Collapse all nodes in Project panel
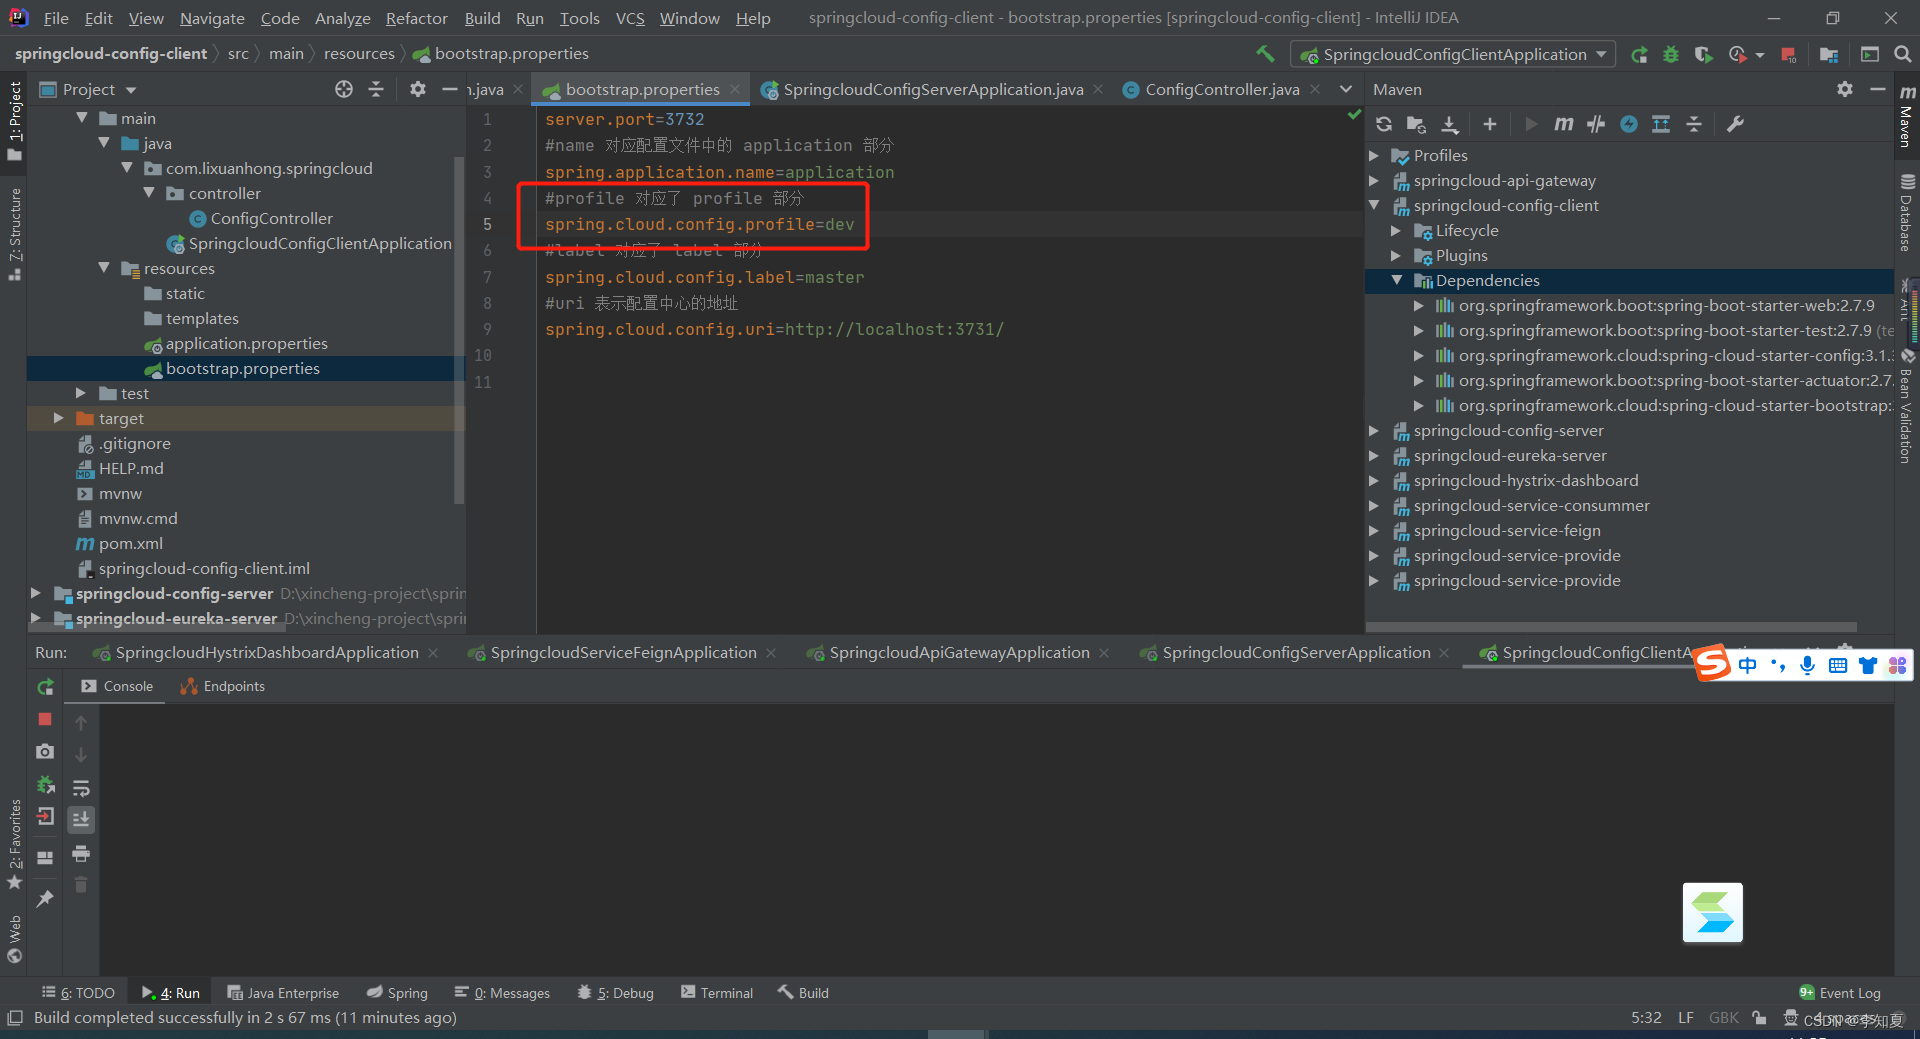Screen dimensions: 1920x1039 pos(376,89)
